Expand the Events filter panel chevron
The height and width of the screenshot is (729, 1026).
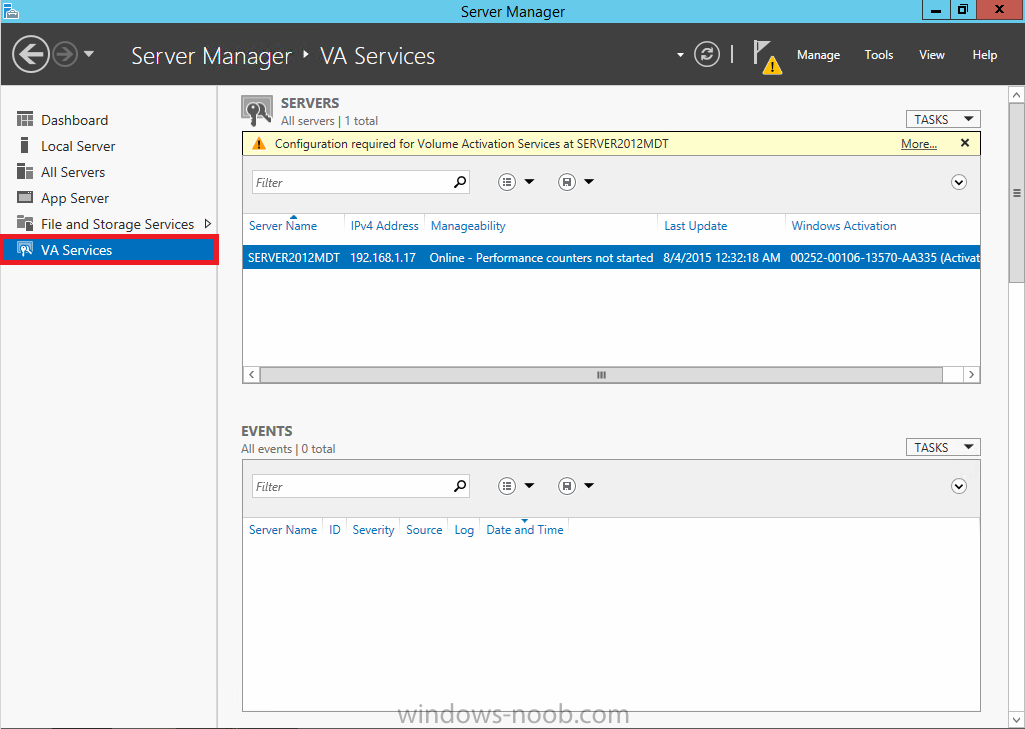coord(959,486)
